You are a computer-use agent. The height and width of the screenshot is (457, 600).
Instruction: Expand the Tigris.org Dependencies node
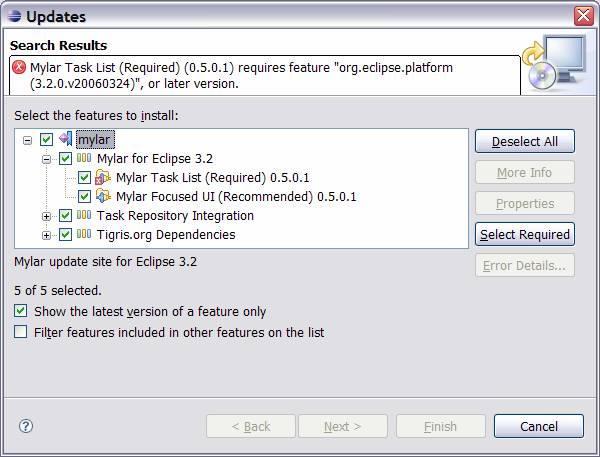point(46,235)
